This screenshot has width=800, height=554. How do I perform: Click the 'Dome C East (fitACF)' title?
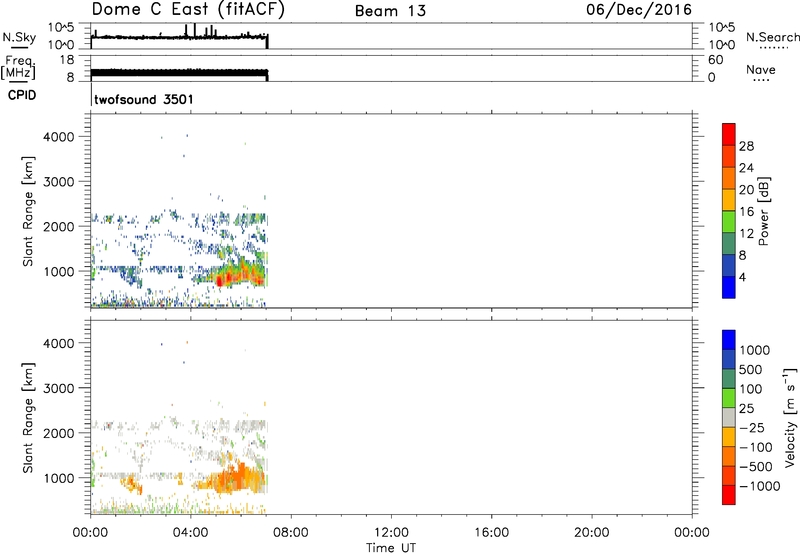click(x=188, y=10)
